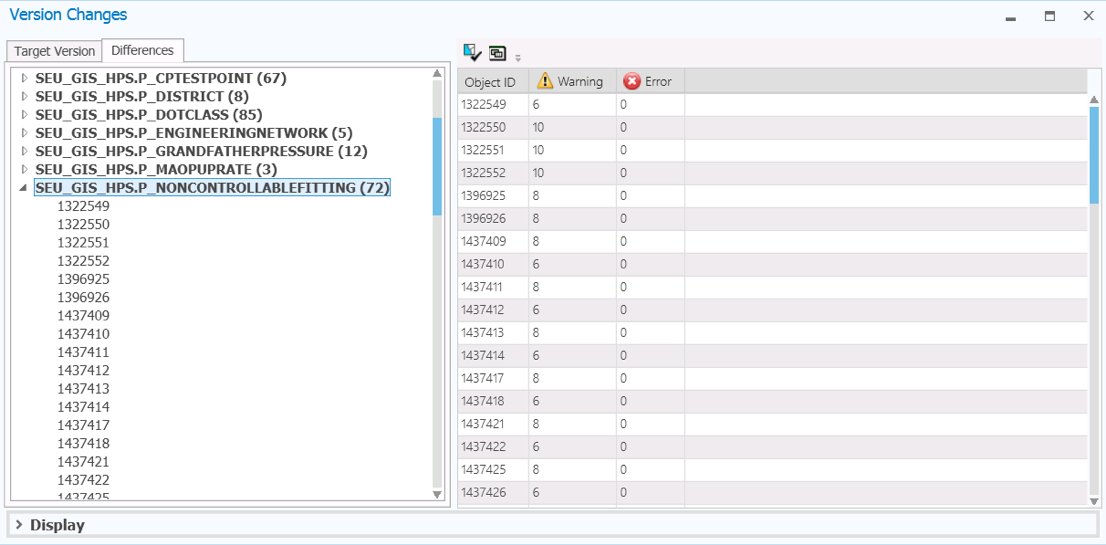Expand the P_ENGINEERINGNETWORK (5) tree node
Image resolution: width=1106 pixels, height=545 pixels.
pyautogui.click(x=25, y=133)
